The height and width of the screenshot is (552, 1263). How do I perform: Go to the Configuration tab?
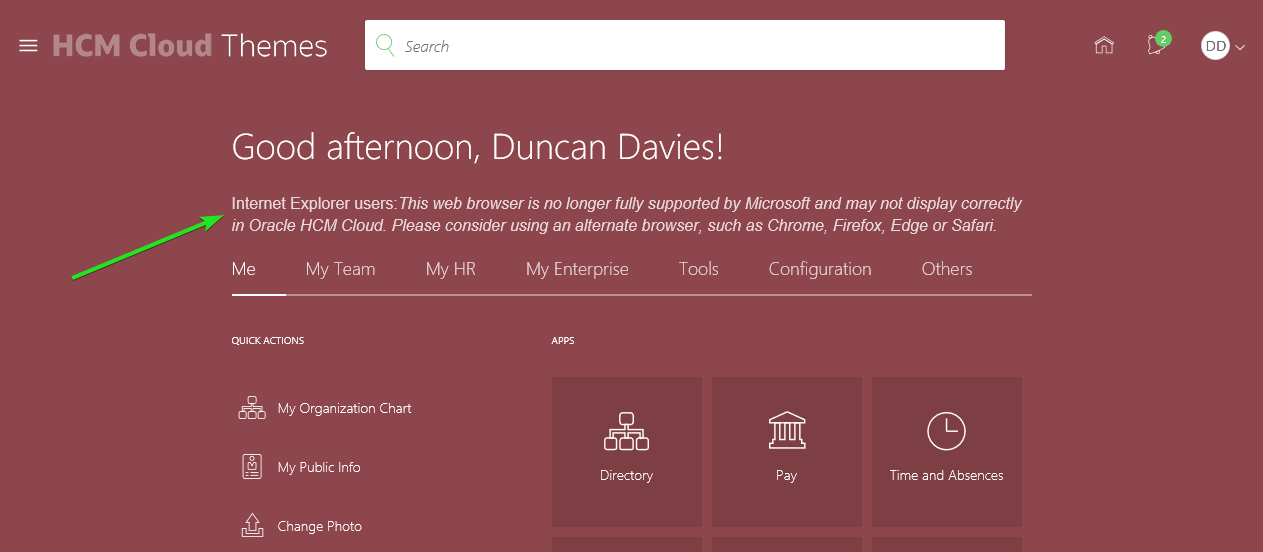pos(820,269)
